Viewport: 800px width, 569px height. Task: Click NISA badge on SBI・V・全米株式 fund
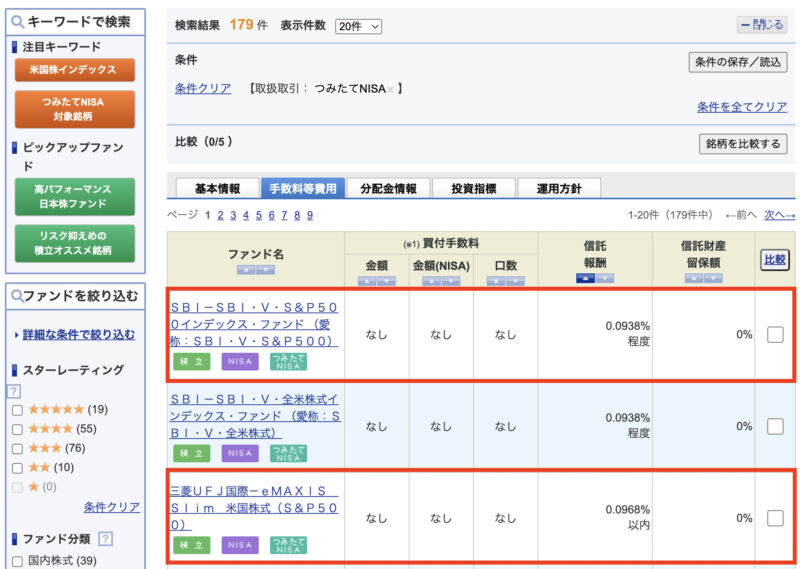click(240, 453)
